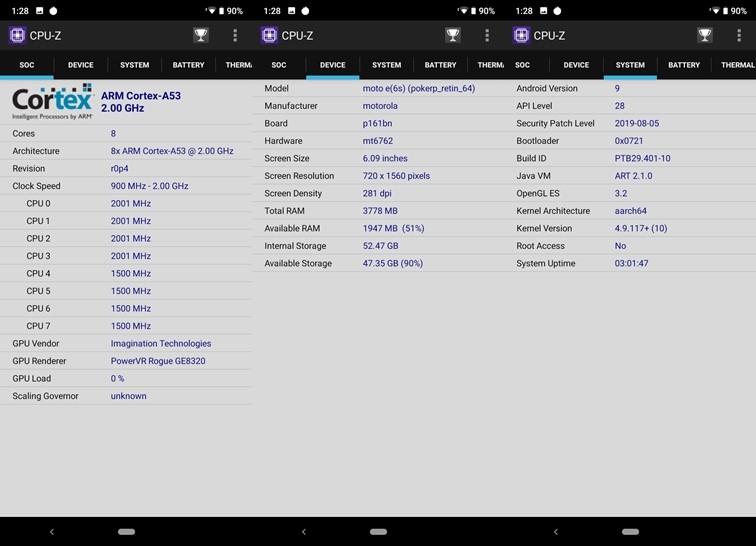This screenshot has width=756, height=546.
Task: Tap home pill in middle screen navigation bar
Action: pos(378,532)
